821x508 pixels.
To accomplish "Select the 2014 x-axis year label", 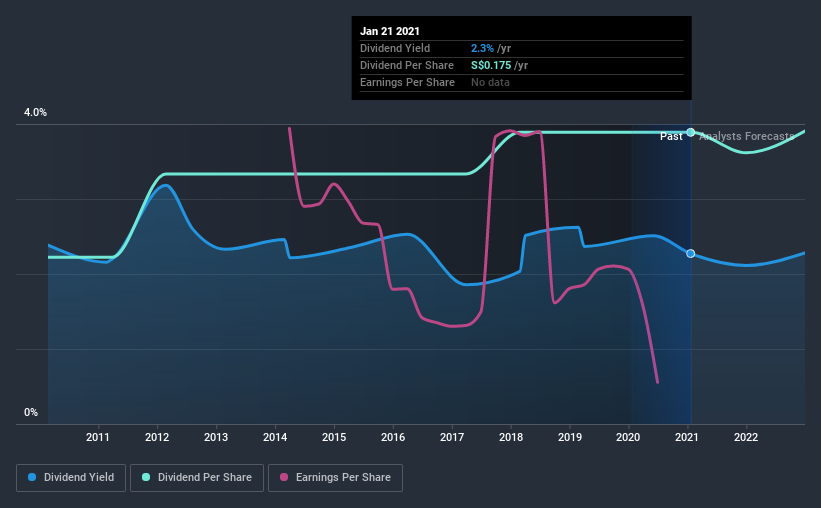I will [275, 437].
